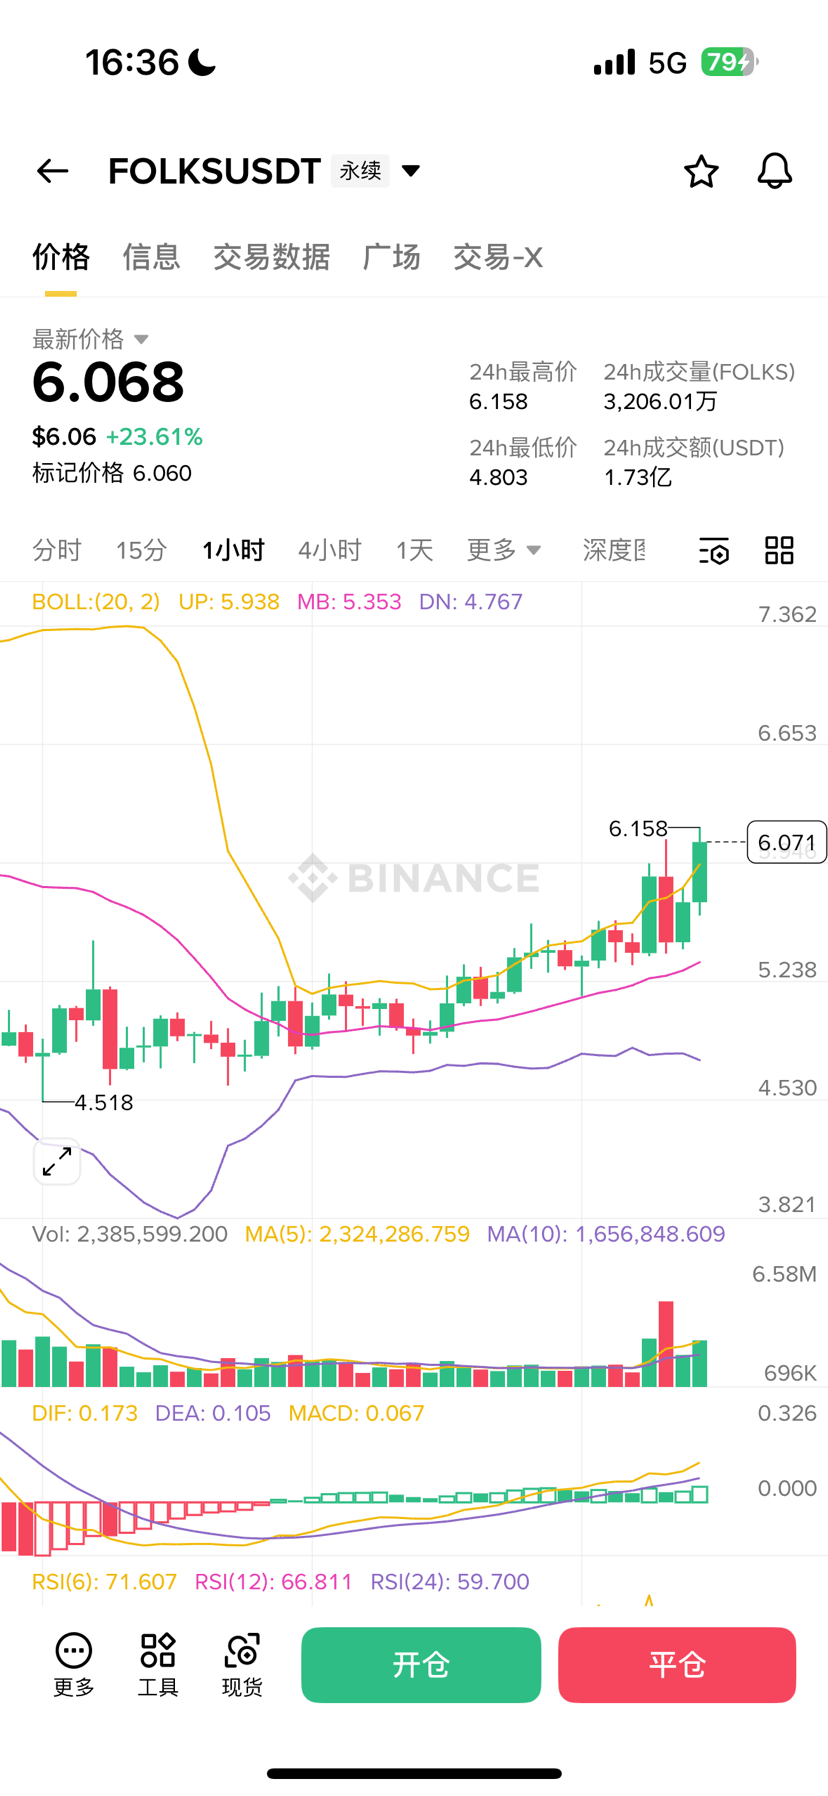828x1796 pixels.
Task: Open the 交易-X tab
Action: tap(497, 257)
